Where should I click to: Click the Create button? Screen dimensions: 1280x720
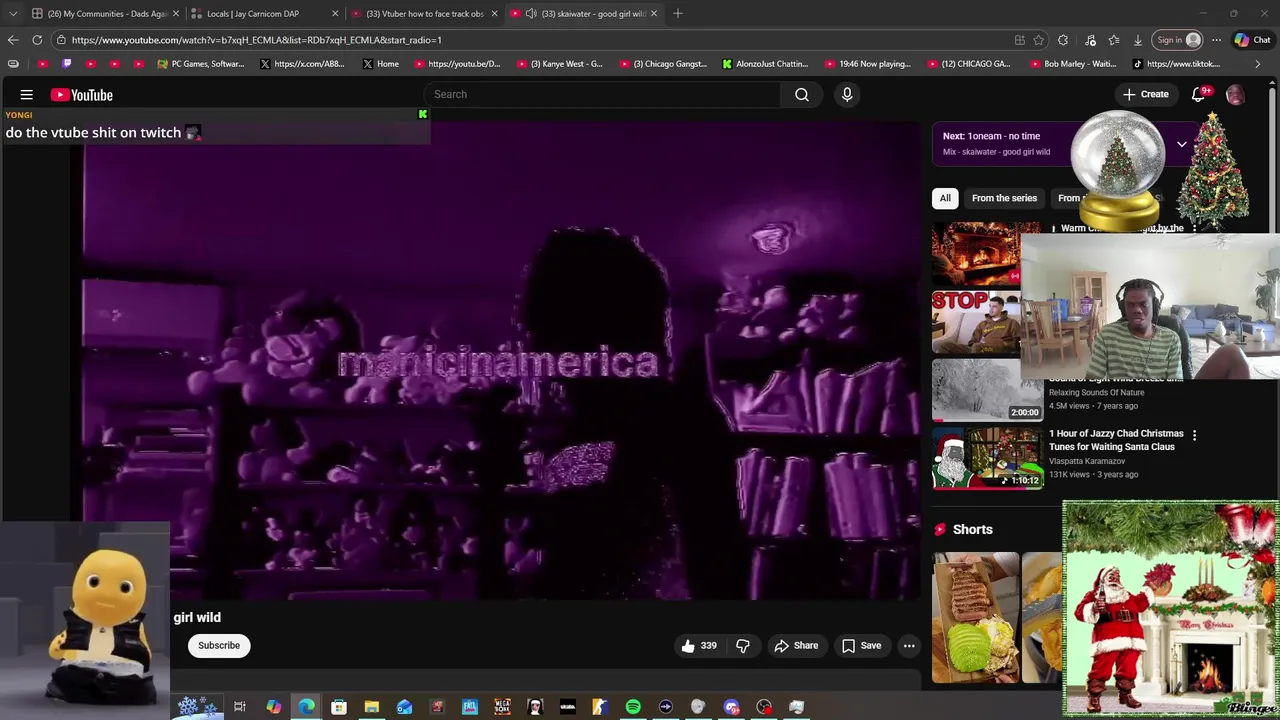click(x=1145, y=94)
